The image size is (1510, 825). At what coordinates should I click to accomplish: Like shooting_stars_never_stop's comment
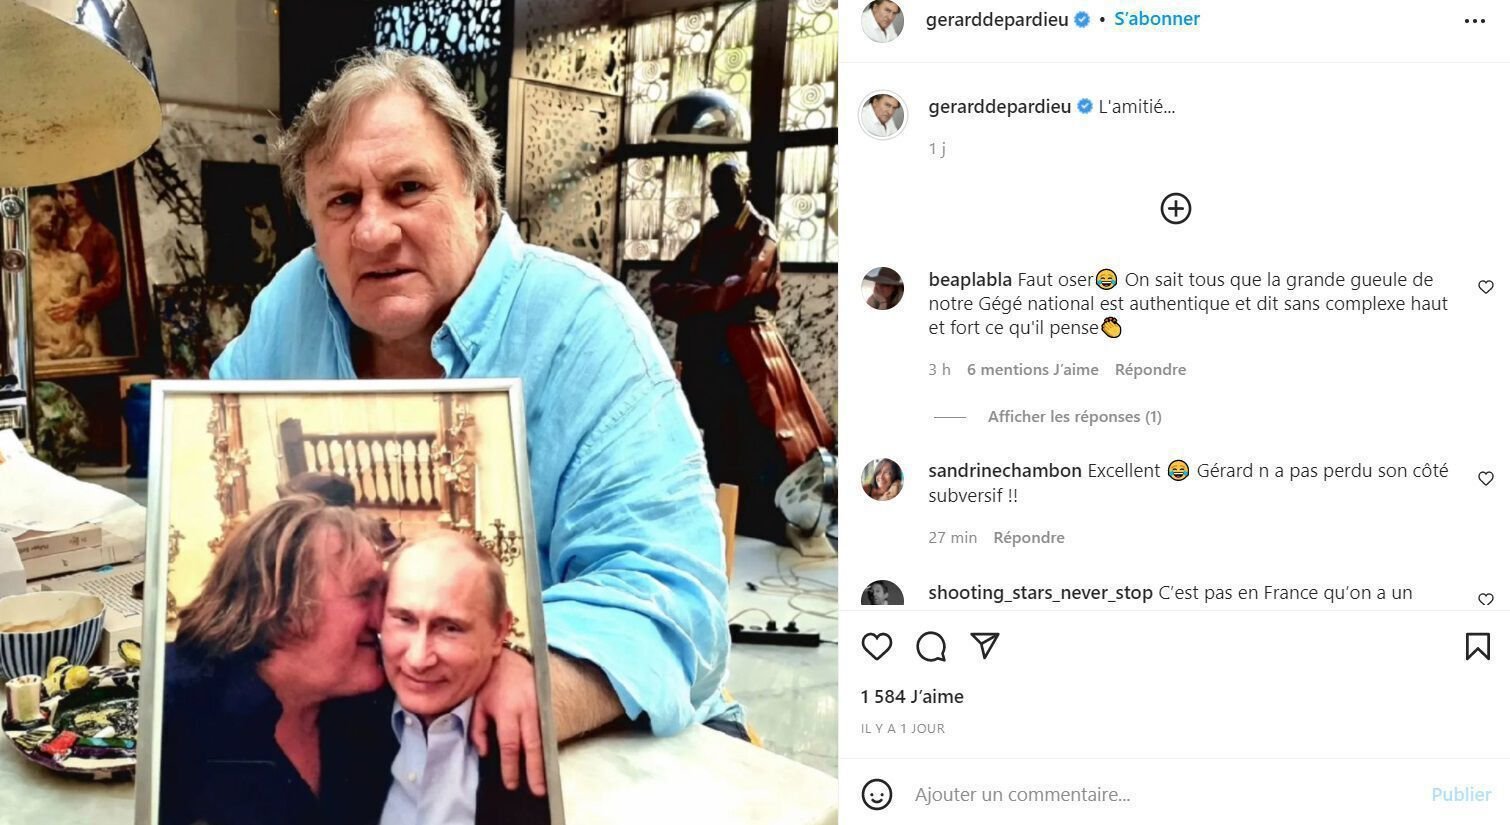pyautogui.click(x=1485, y=600)
